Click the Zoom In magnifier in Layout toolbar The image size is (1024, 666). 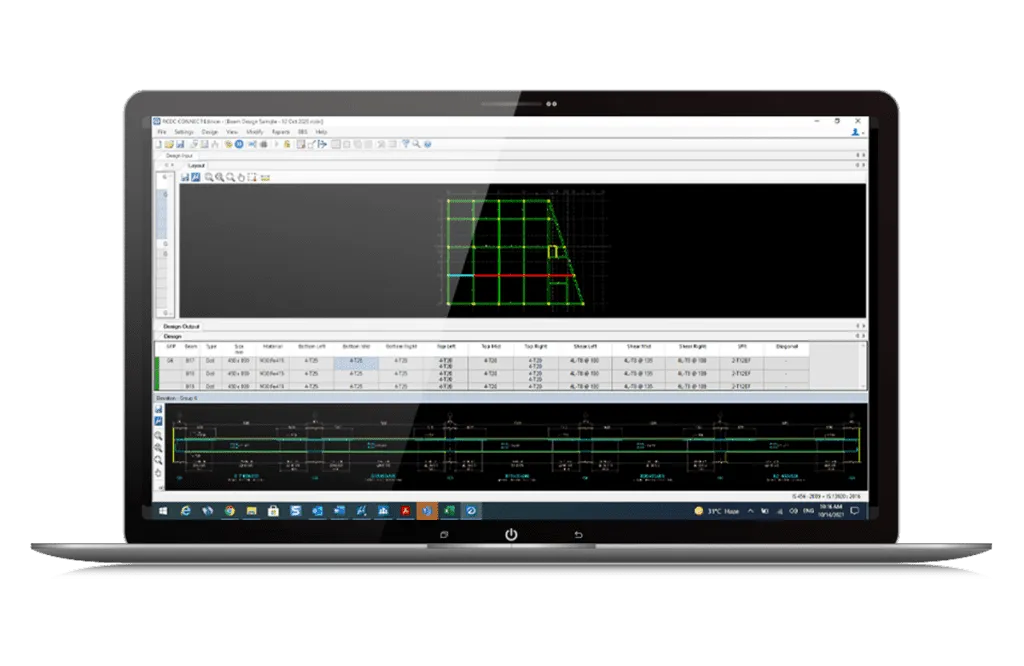(x=219, y=177)
